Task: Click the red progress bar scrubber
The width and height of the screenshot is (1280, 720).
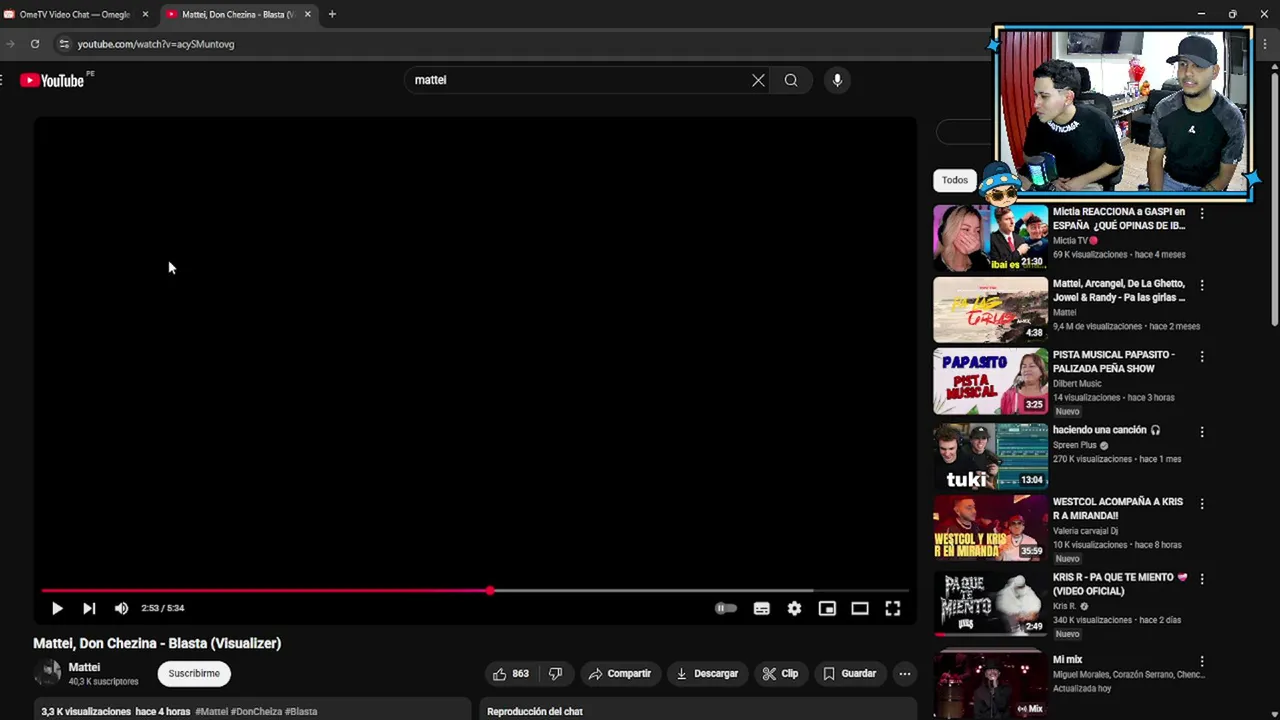Action: click(x=490, y=591)
